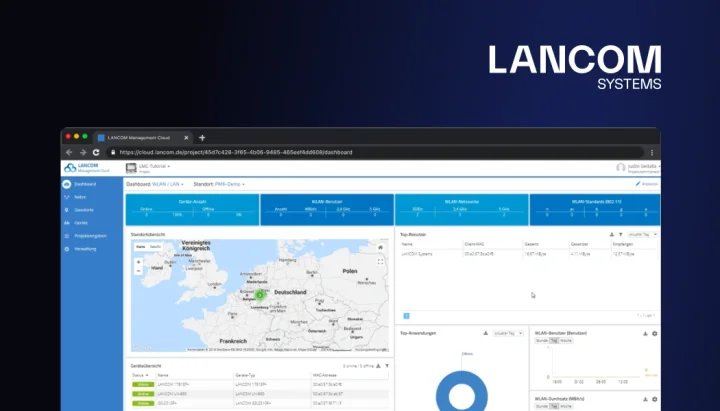The image size is (720, 411).
Task: Click the browser address bar URL
Action: click(x=236, y=152)
